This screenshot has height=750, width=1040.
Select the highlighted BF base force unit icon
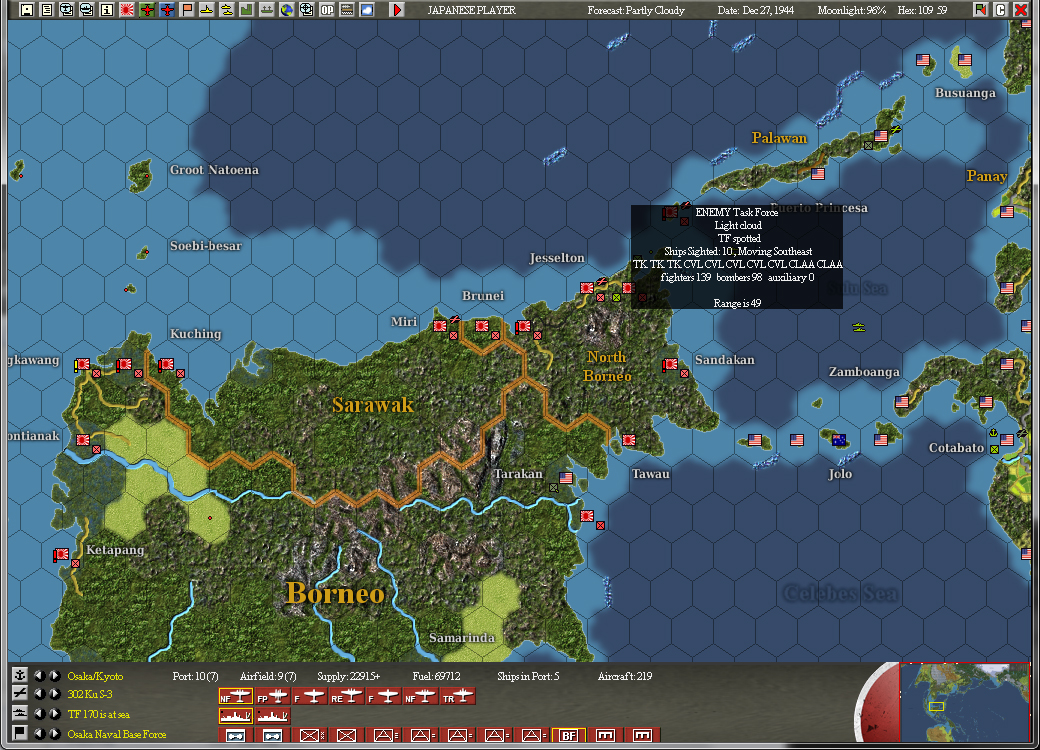coord(569,735)
